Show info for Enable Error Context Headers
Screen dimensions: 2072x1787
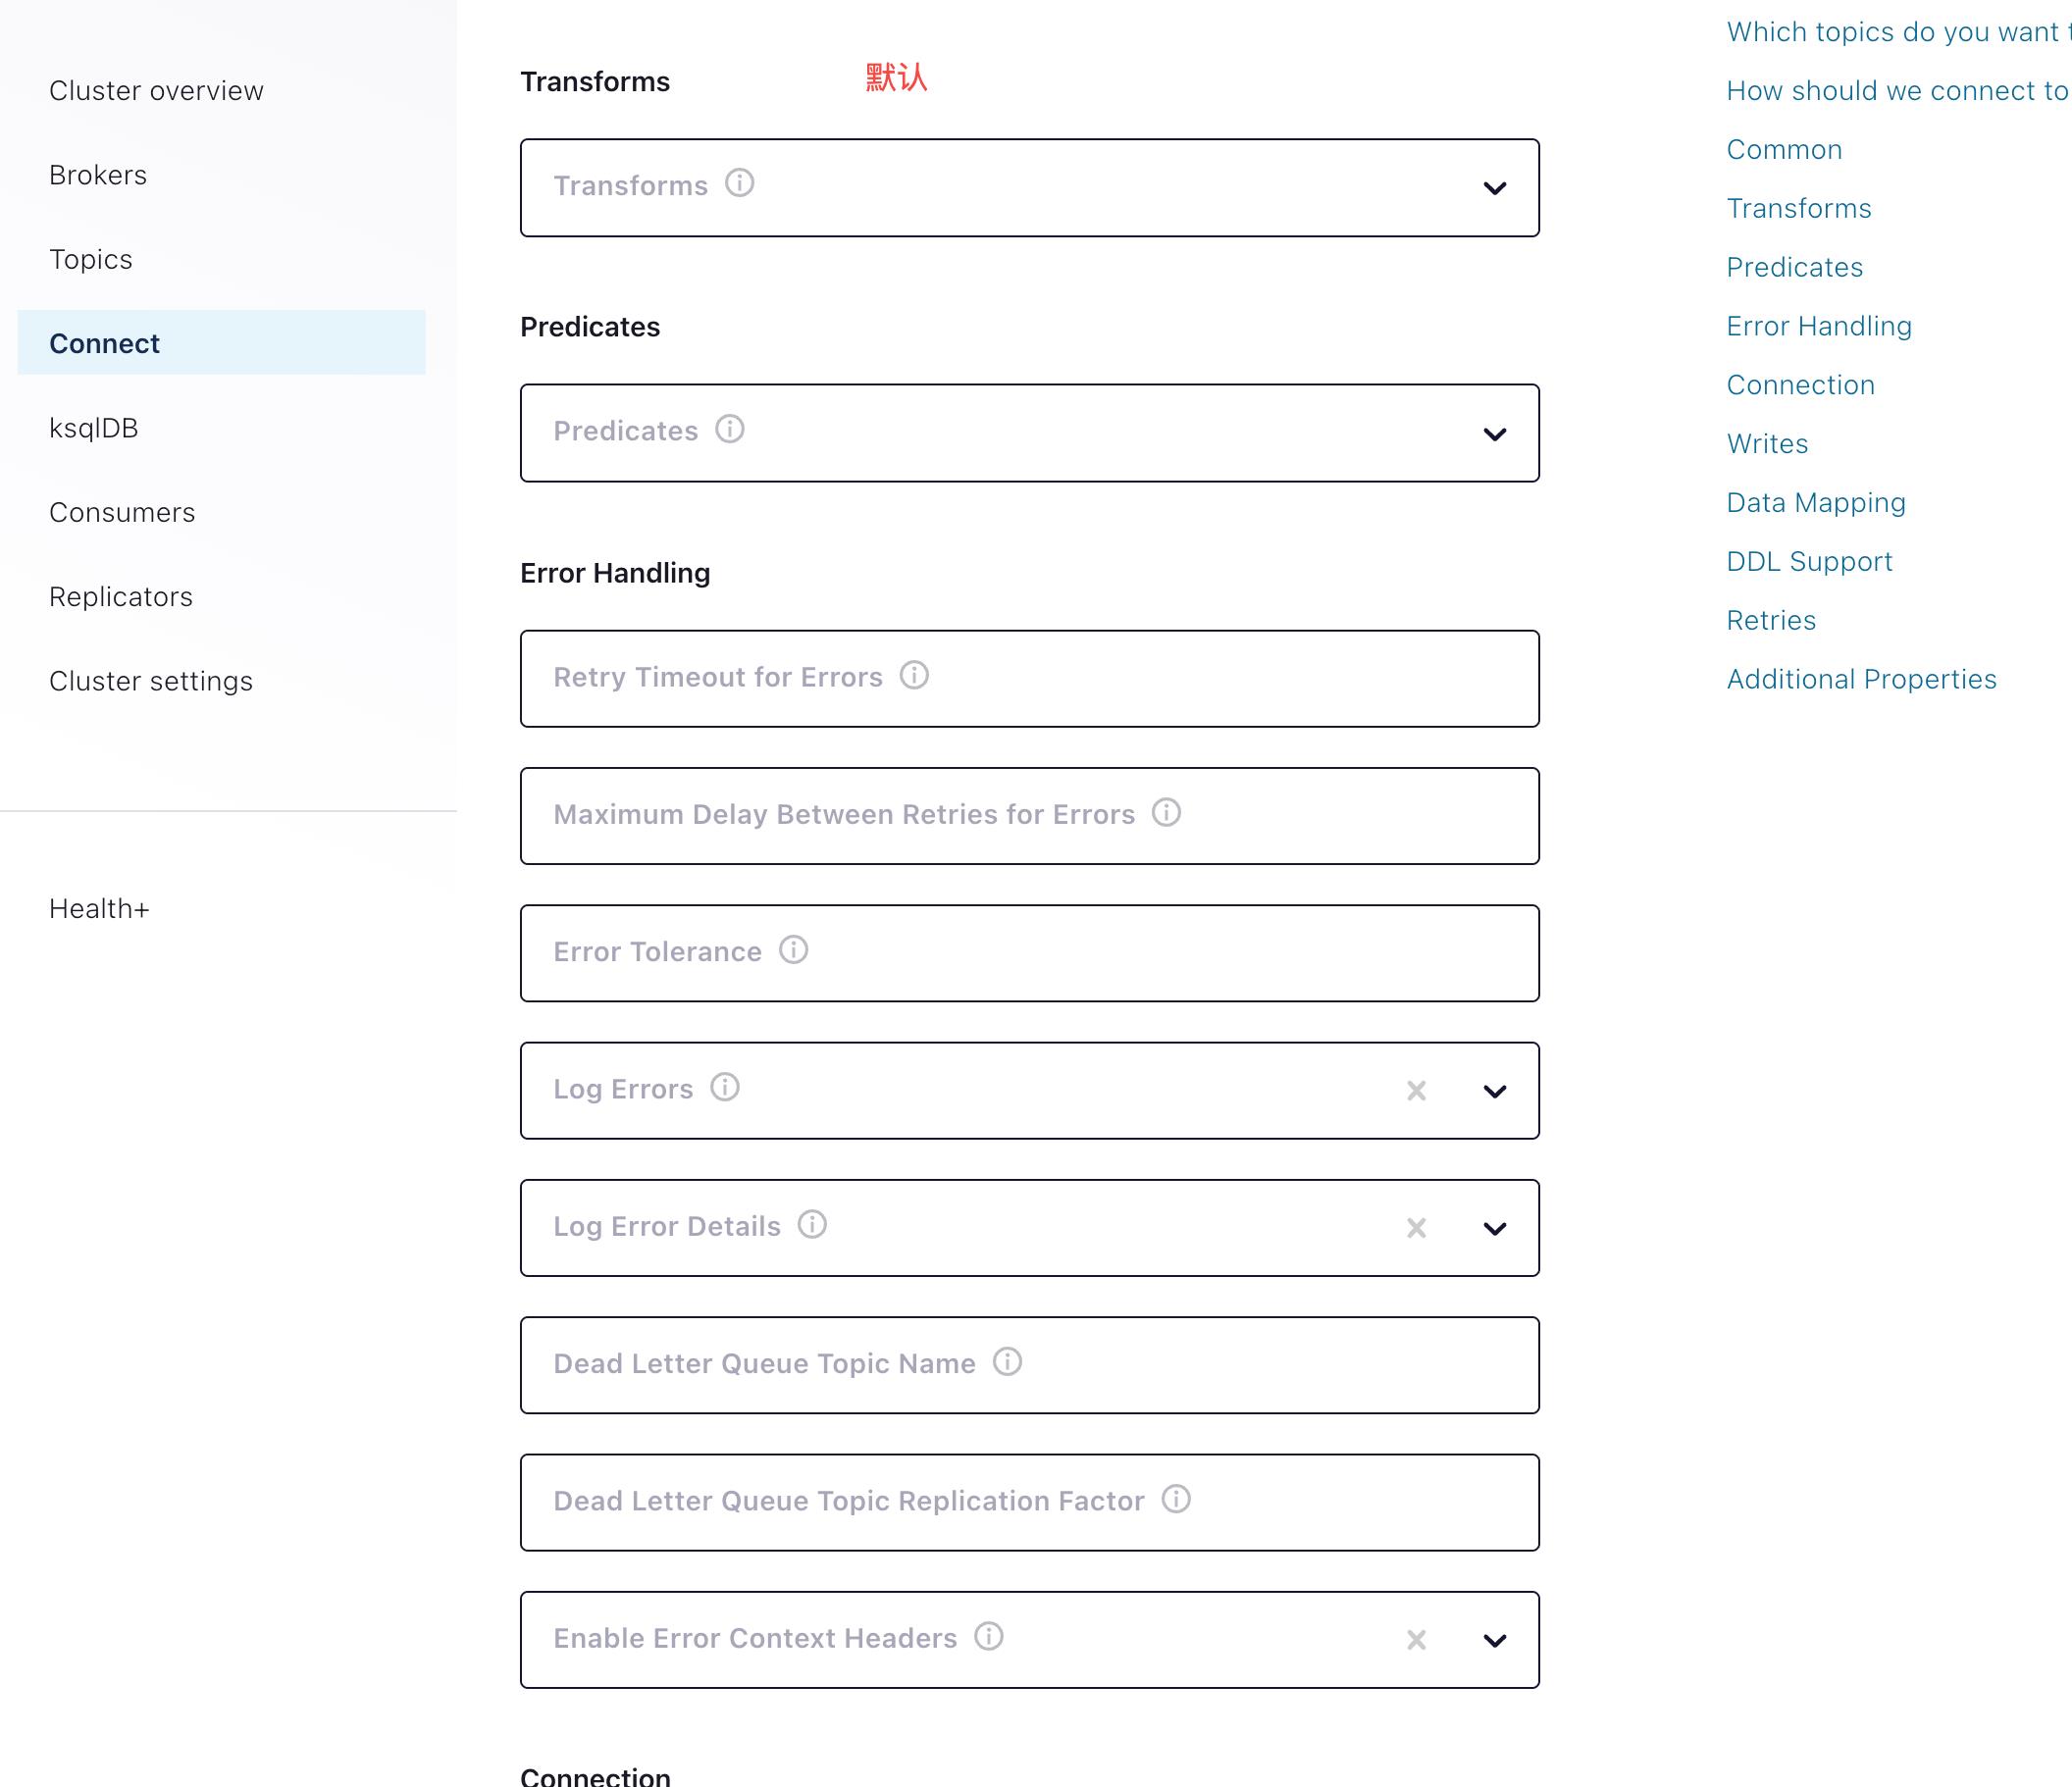(x=988, y=1636)
